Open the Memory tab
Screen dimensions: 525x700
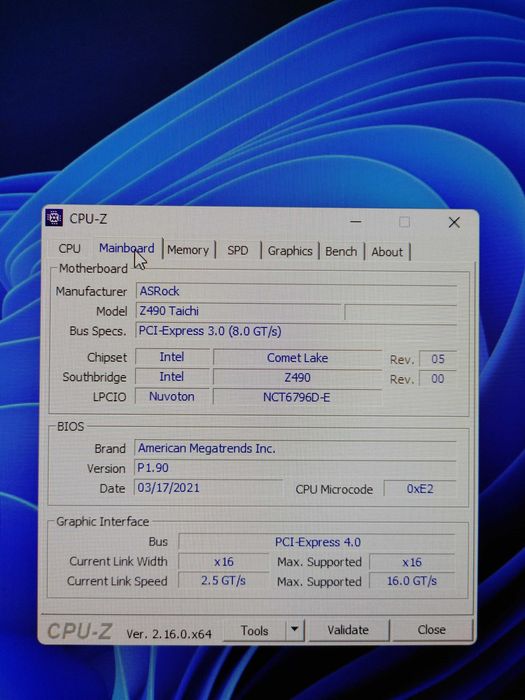click(x=188, y=250)
